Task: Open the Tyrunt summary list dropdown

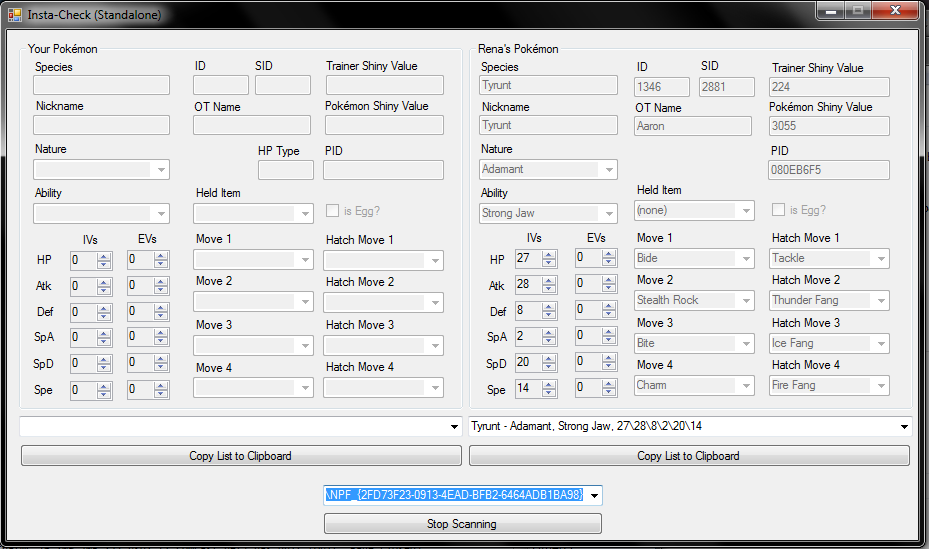Action: [x=903, y=427]
